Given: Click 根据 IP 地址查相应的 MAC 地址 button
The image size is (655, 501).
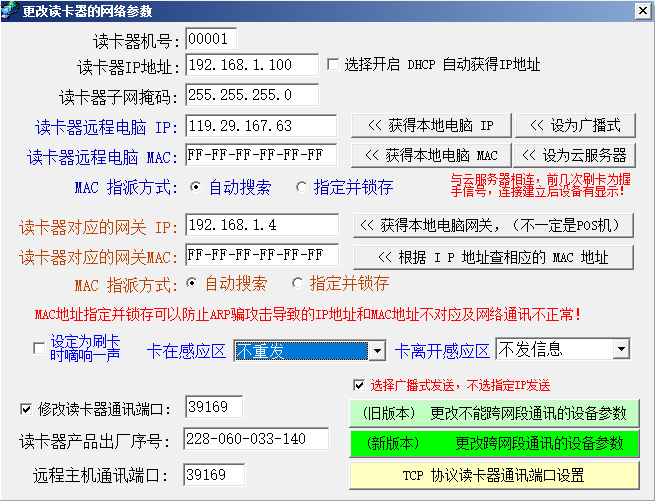Looking at the screenshot, I should tap(491, 256).
